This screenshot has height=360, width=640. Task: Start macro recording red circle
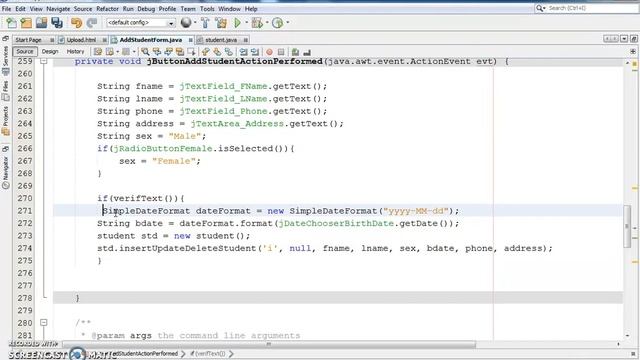click(x=269, y=52)
